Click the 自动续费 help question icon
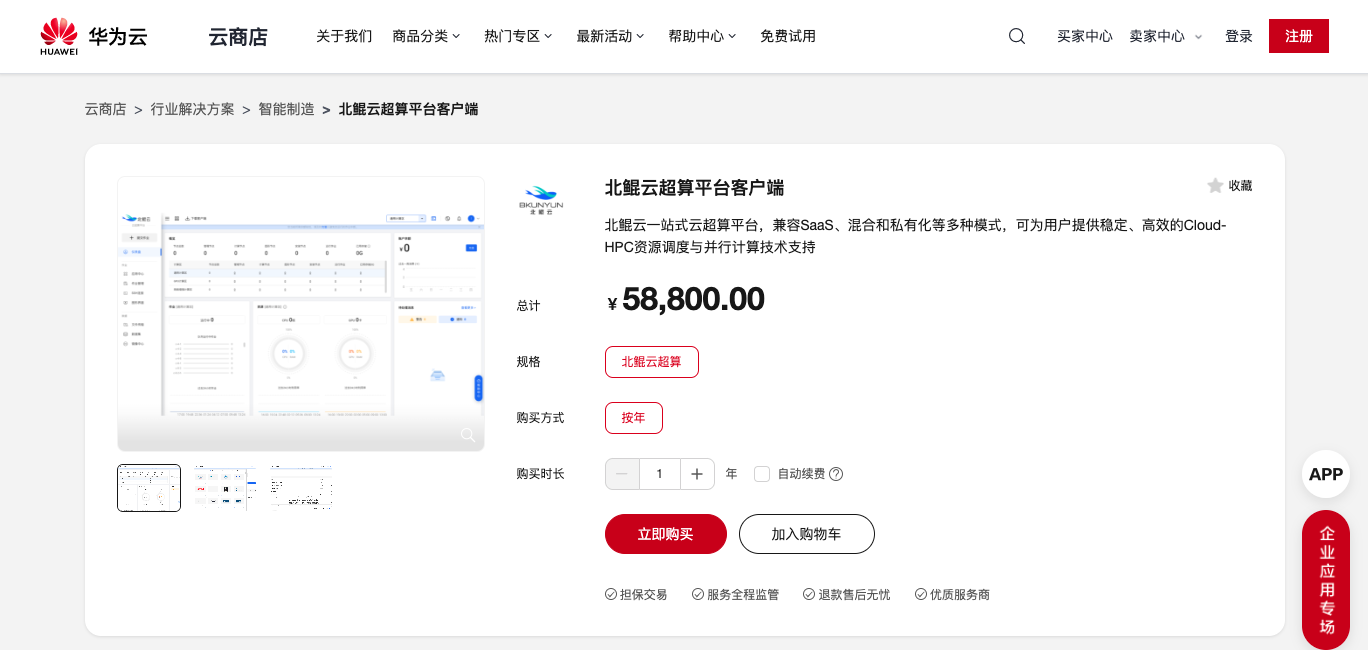 tap(836, 474)
